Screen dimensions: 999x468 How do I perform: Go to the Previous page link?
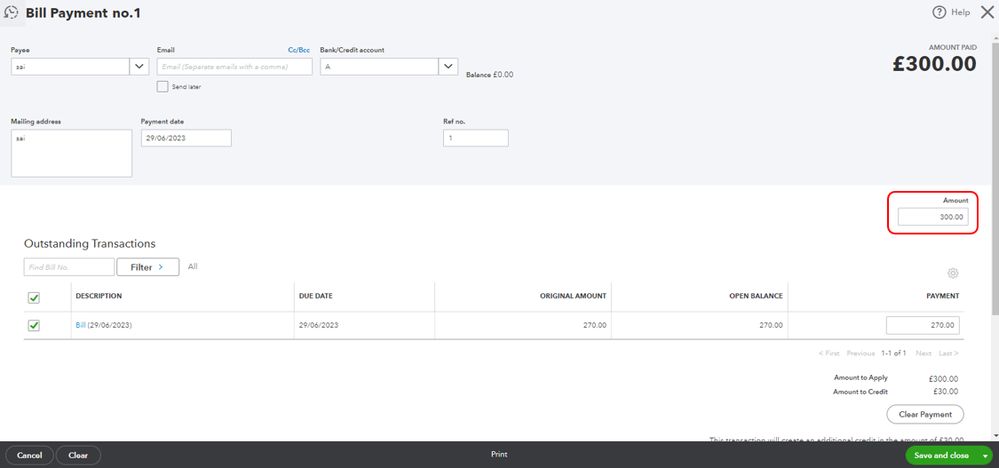click(860, 353)
